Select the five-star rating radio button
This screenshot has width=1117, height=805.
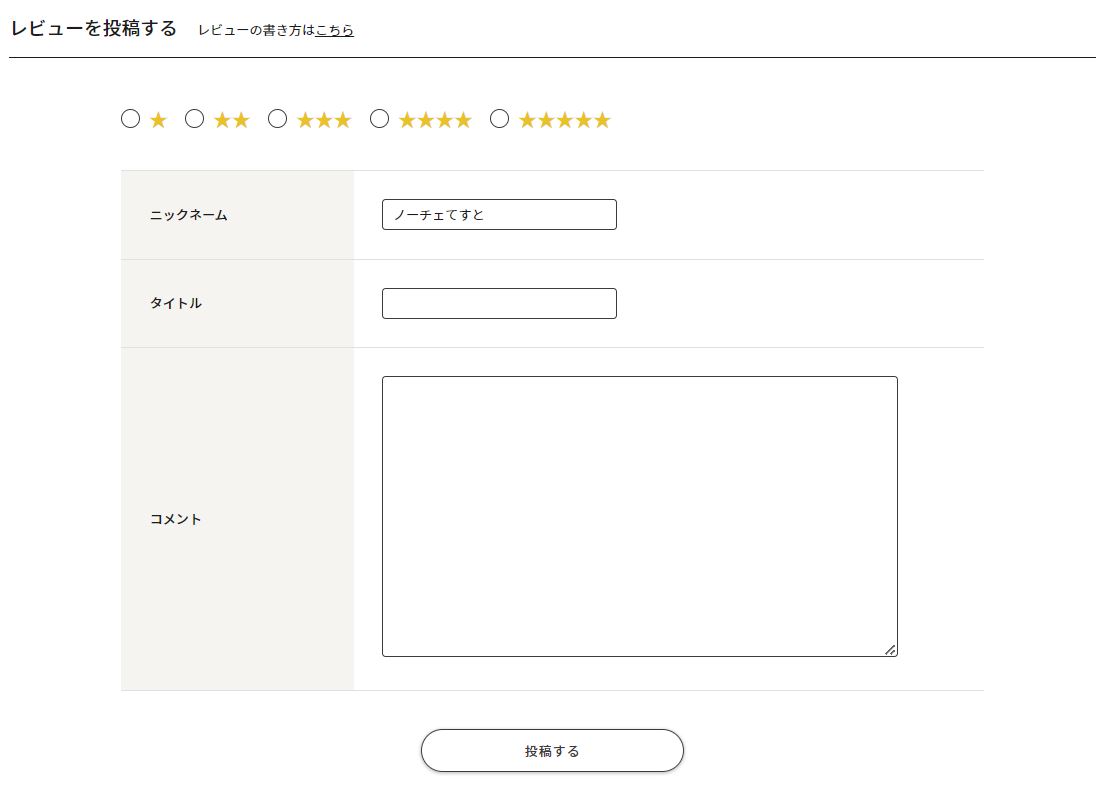[x=499, y=119]
